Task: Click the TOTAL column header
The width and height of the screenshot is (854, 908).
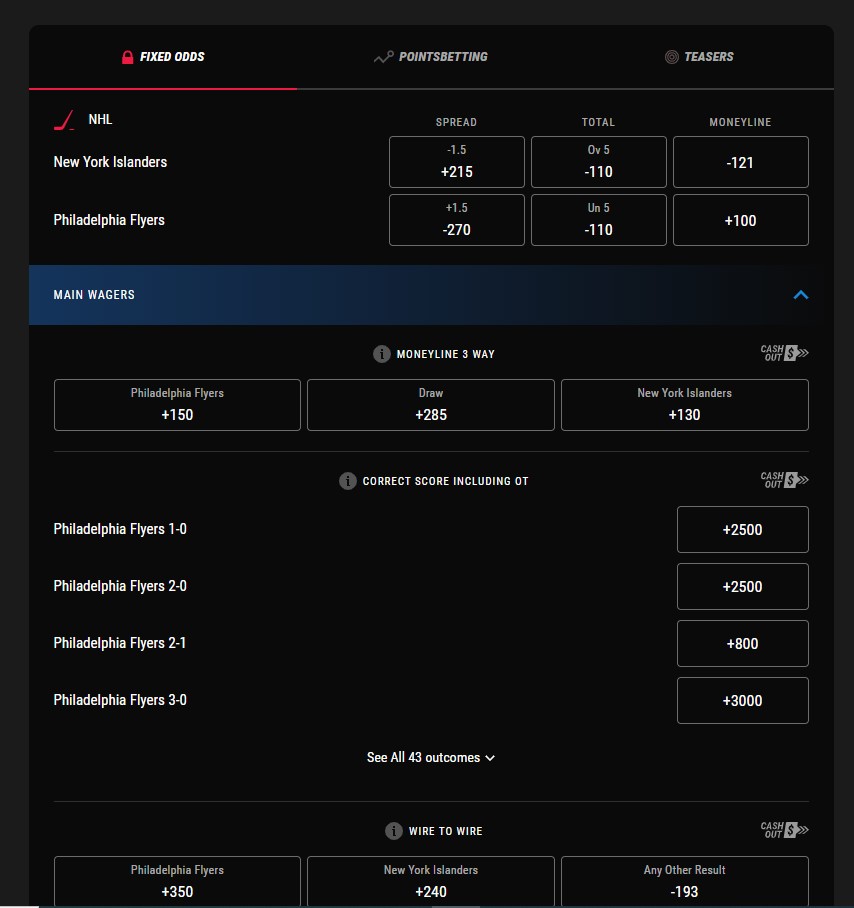Action: pos(598,122)
